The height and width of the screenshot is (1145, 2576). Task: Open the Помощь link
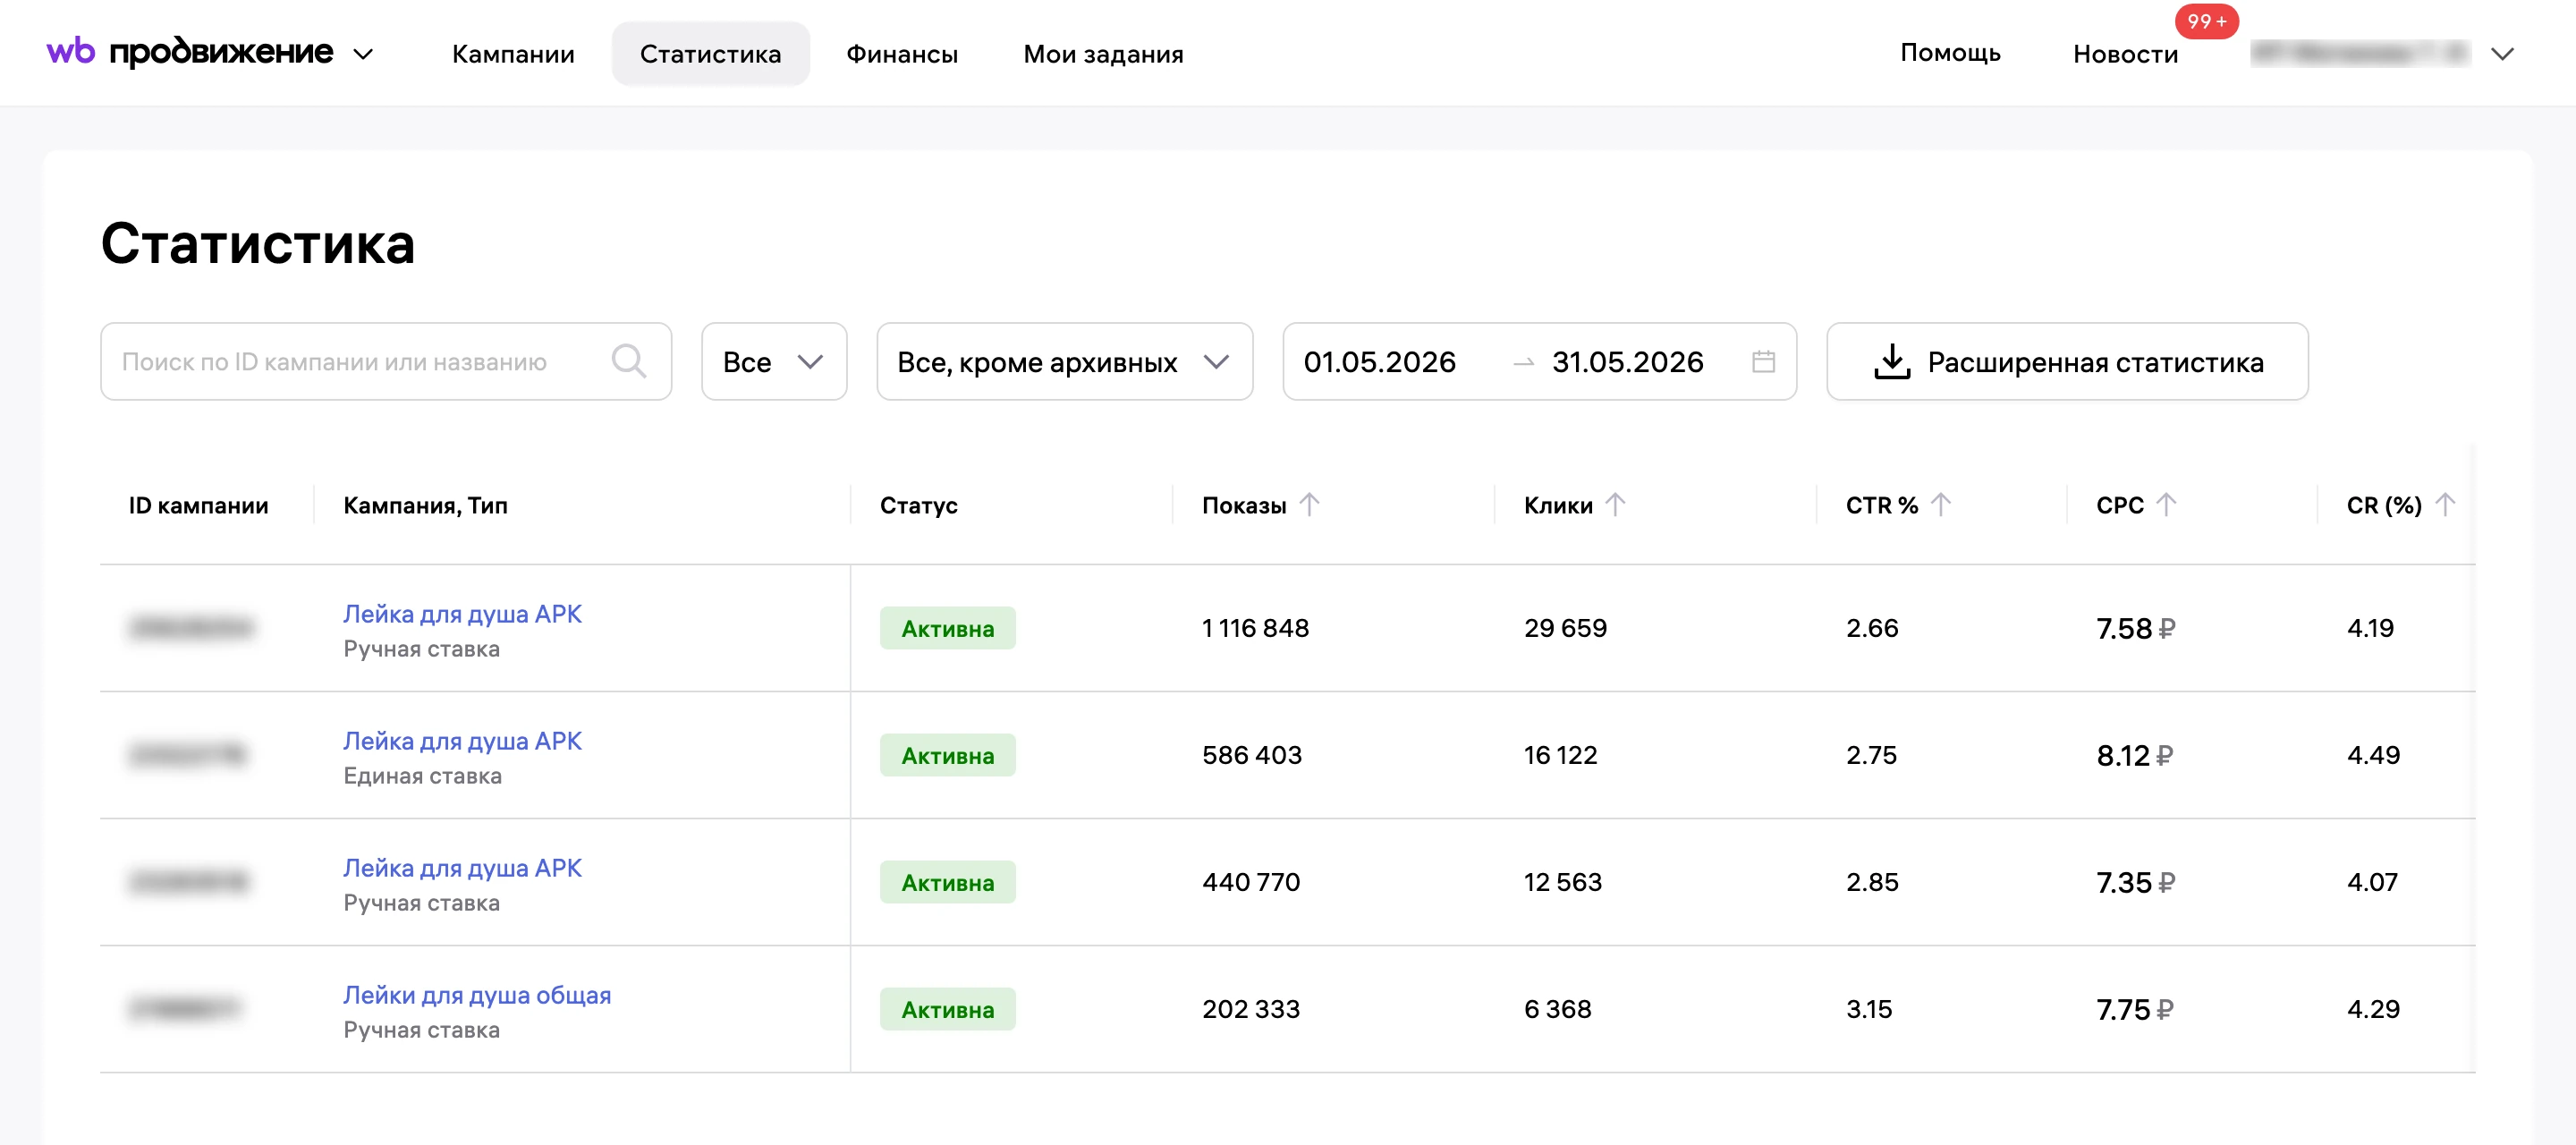click(x=1949, y=52)
